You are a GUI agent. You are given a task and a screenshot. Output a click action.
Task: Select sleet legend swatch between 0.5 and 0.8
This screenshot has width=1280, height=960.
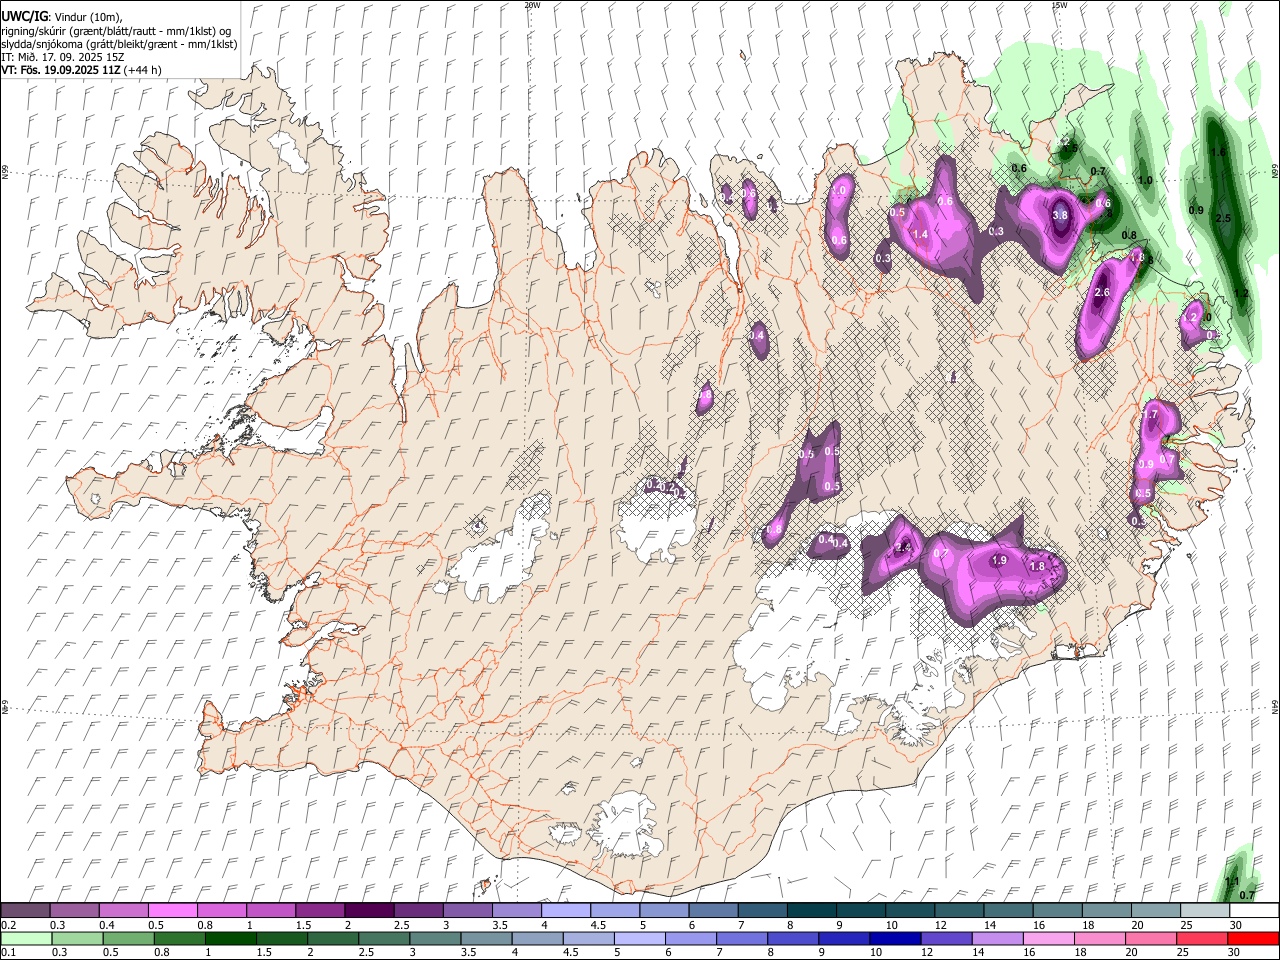(172, 910)
